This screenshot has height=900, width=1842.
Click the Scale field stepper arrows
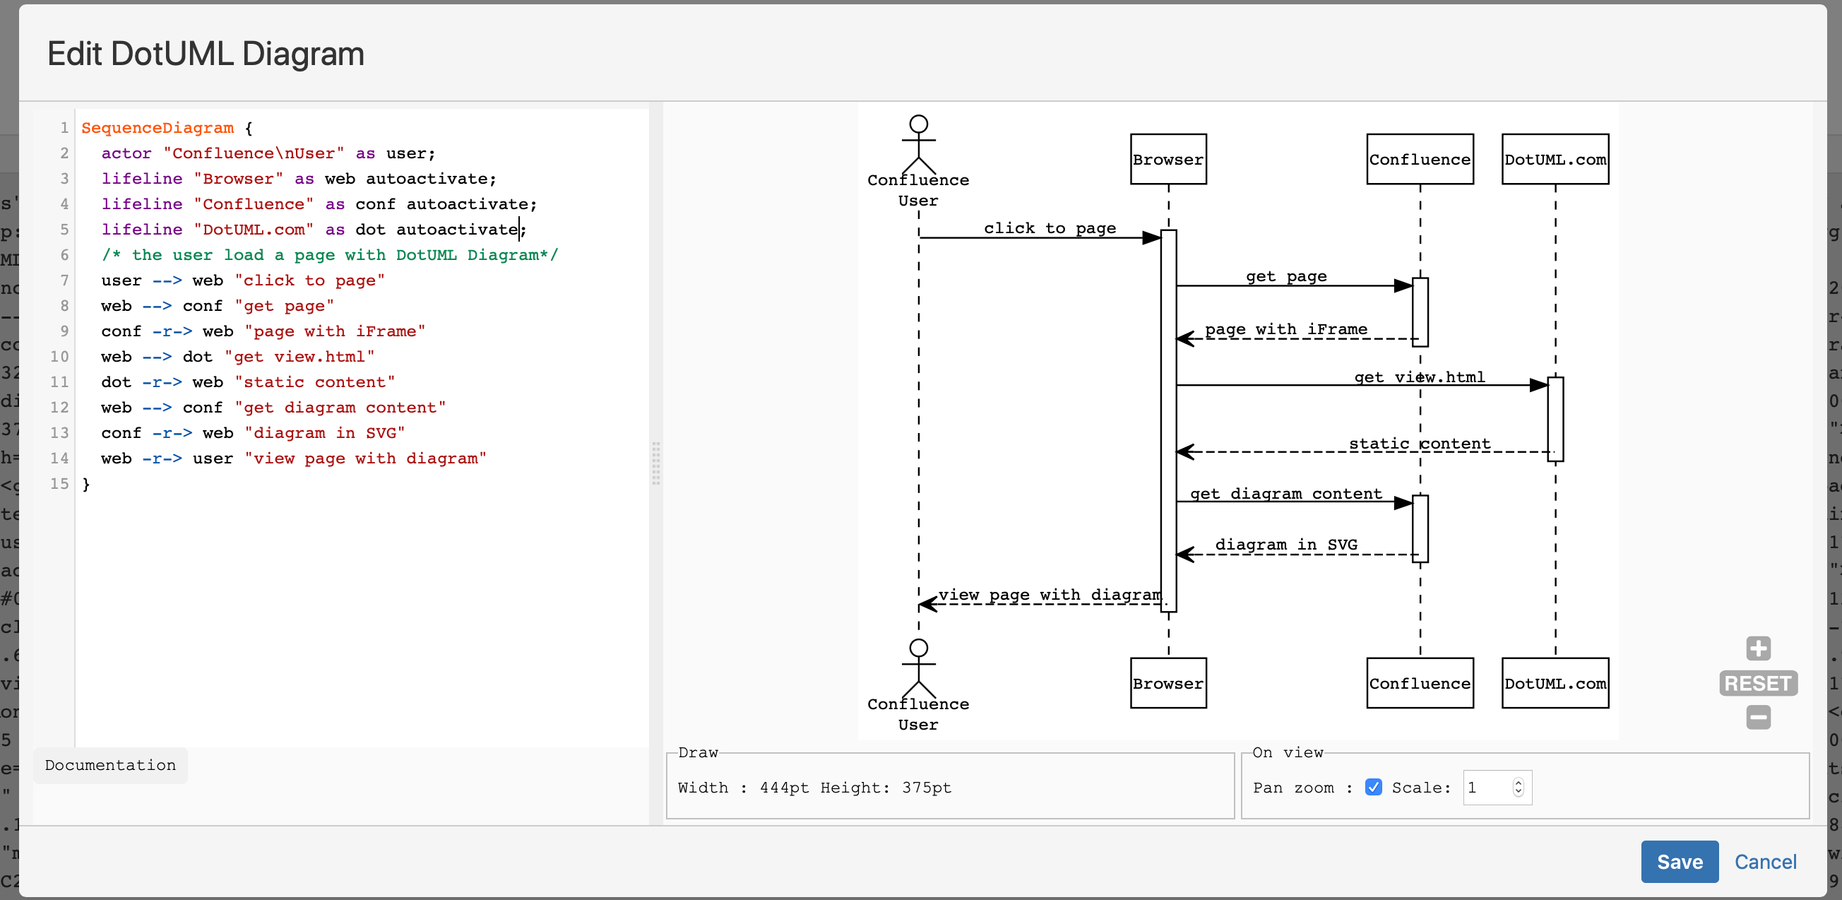pos(1518,788)
